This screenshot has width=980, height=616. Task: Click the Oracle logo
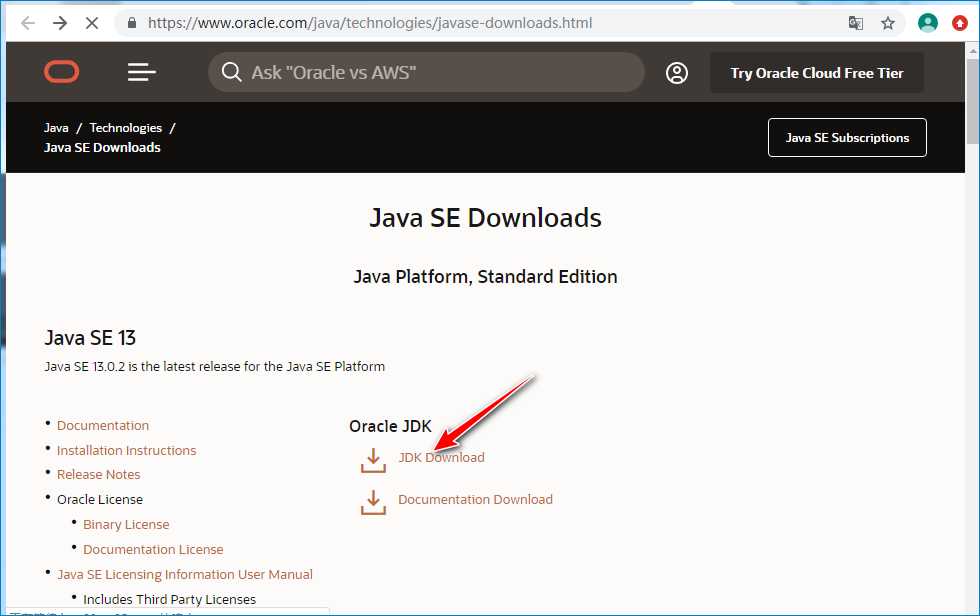click(61, 72)
